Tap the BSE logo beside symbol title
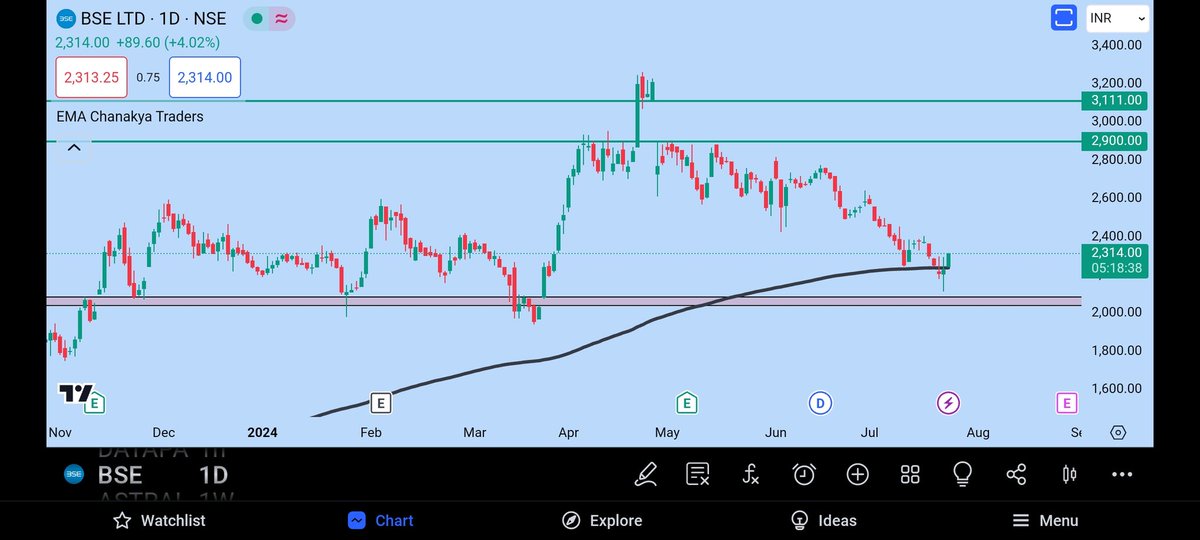Viewport: 1200px width, 540px height. coord(65,19)
